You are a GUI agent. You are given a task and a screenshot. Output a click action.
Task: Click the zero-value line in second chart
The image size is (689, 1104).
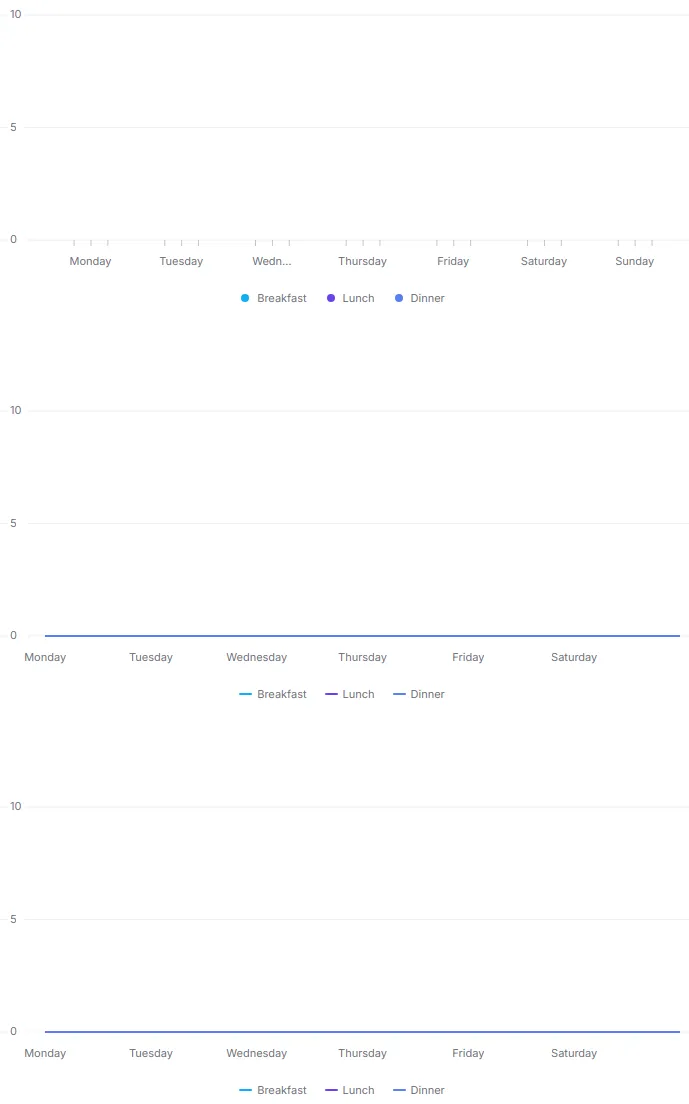(362, 636)
